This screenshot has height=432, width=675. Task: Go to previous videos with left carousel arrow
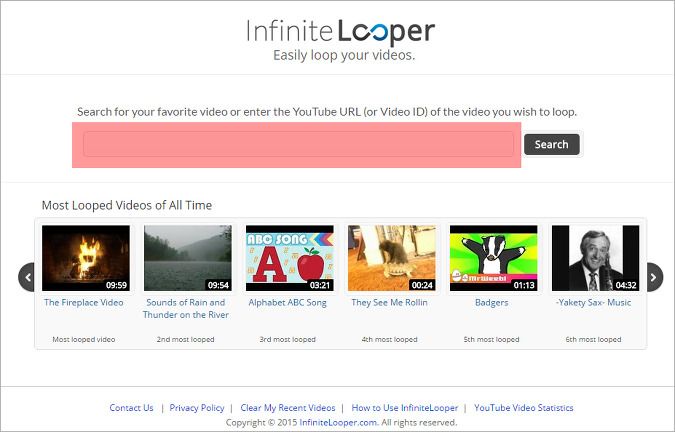tap(27, 277)
